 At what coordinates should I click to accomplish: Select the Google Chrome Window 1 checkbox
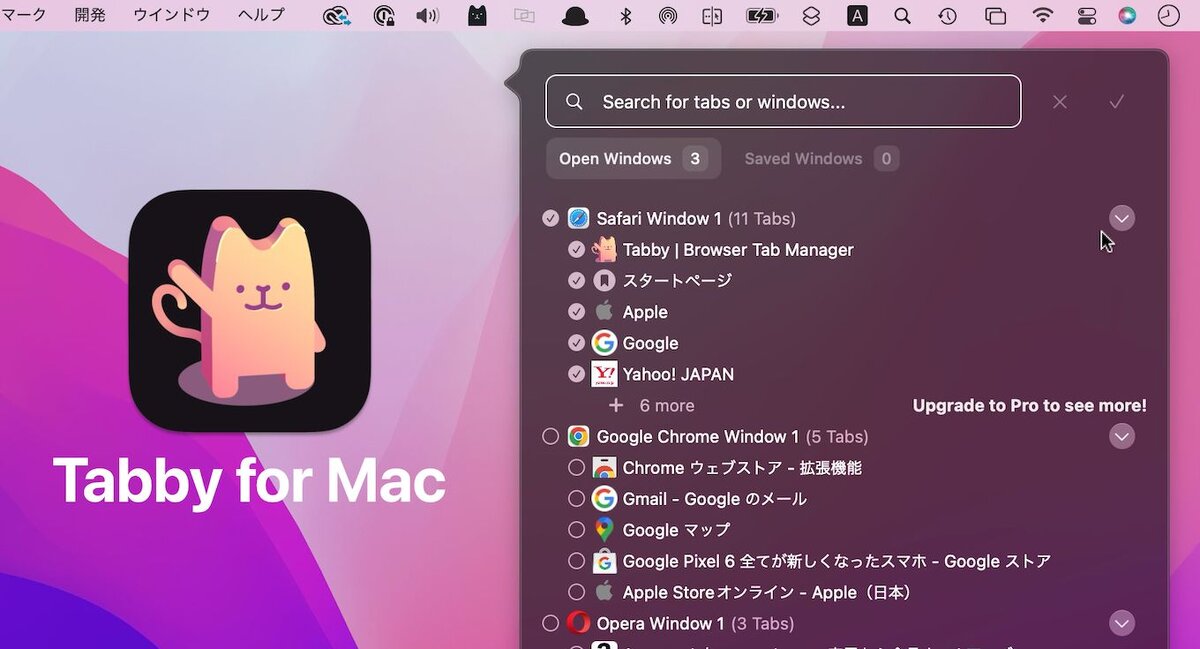click(x=550, y=436)
